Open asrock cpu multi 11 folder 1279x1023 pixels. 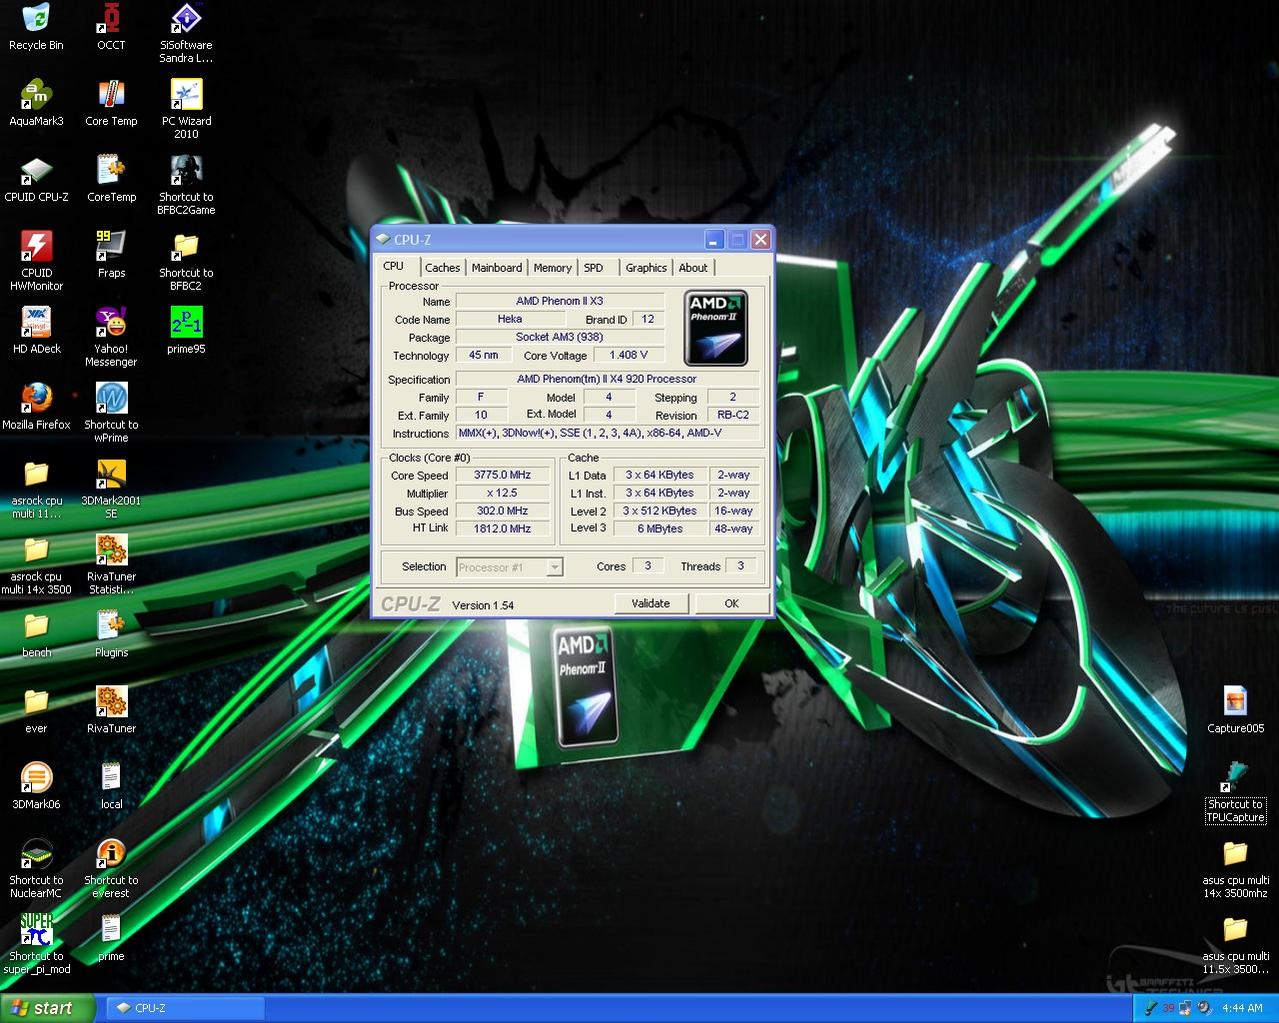pos(36,489)
